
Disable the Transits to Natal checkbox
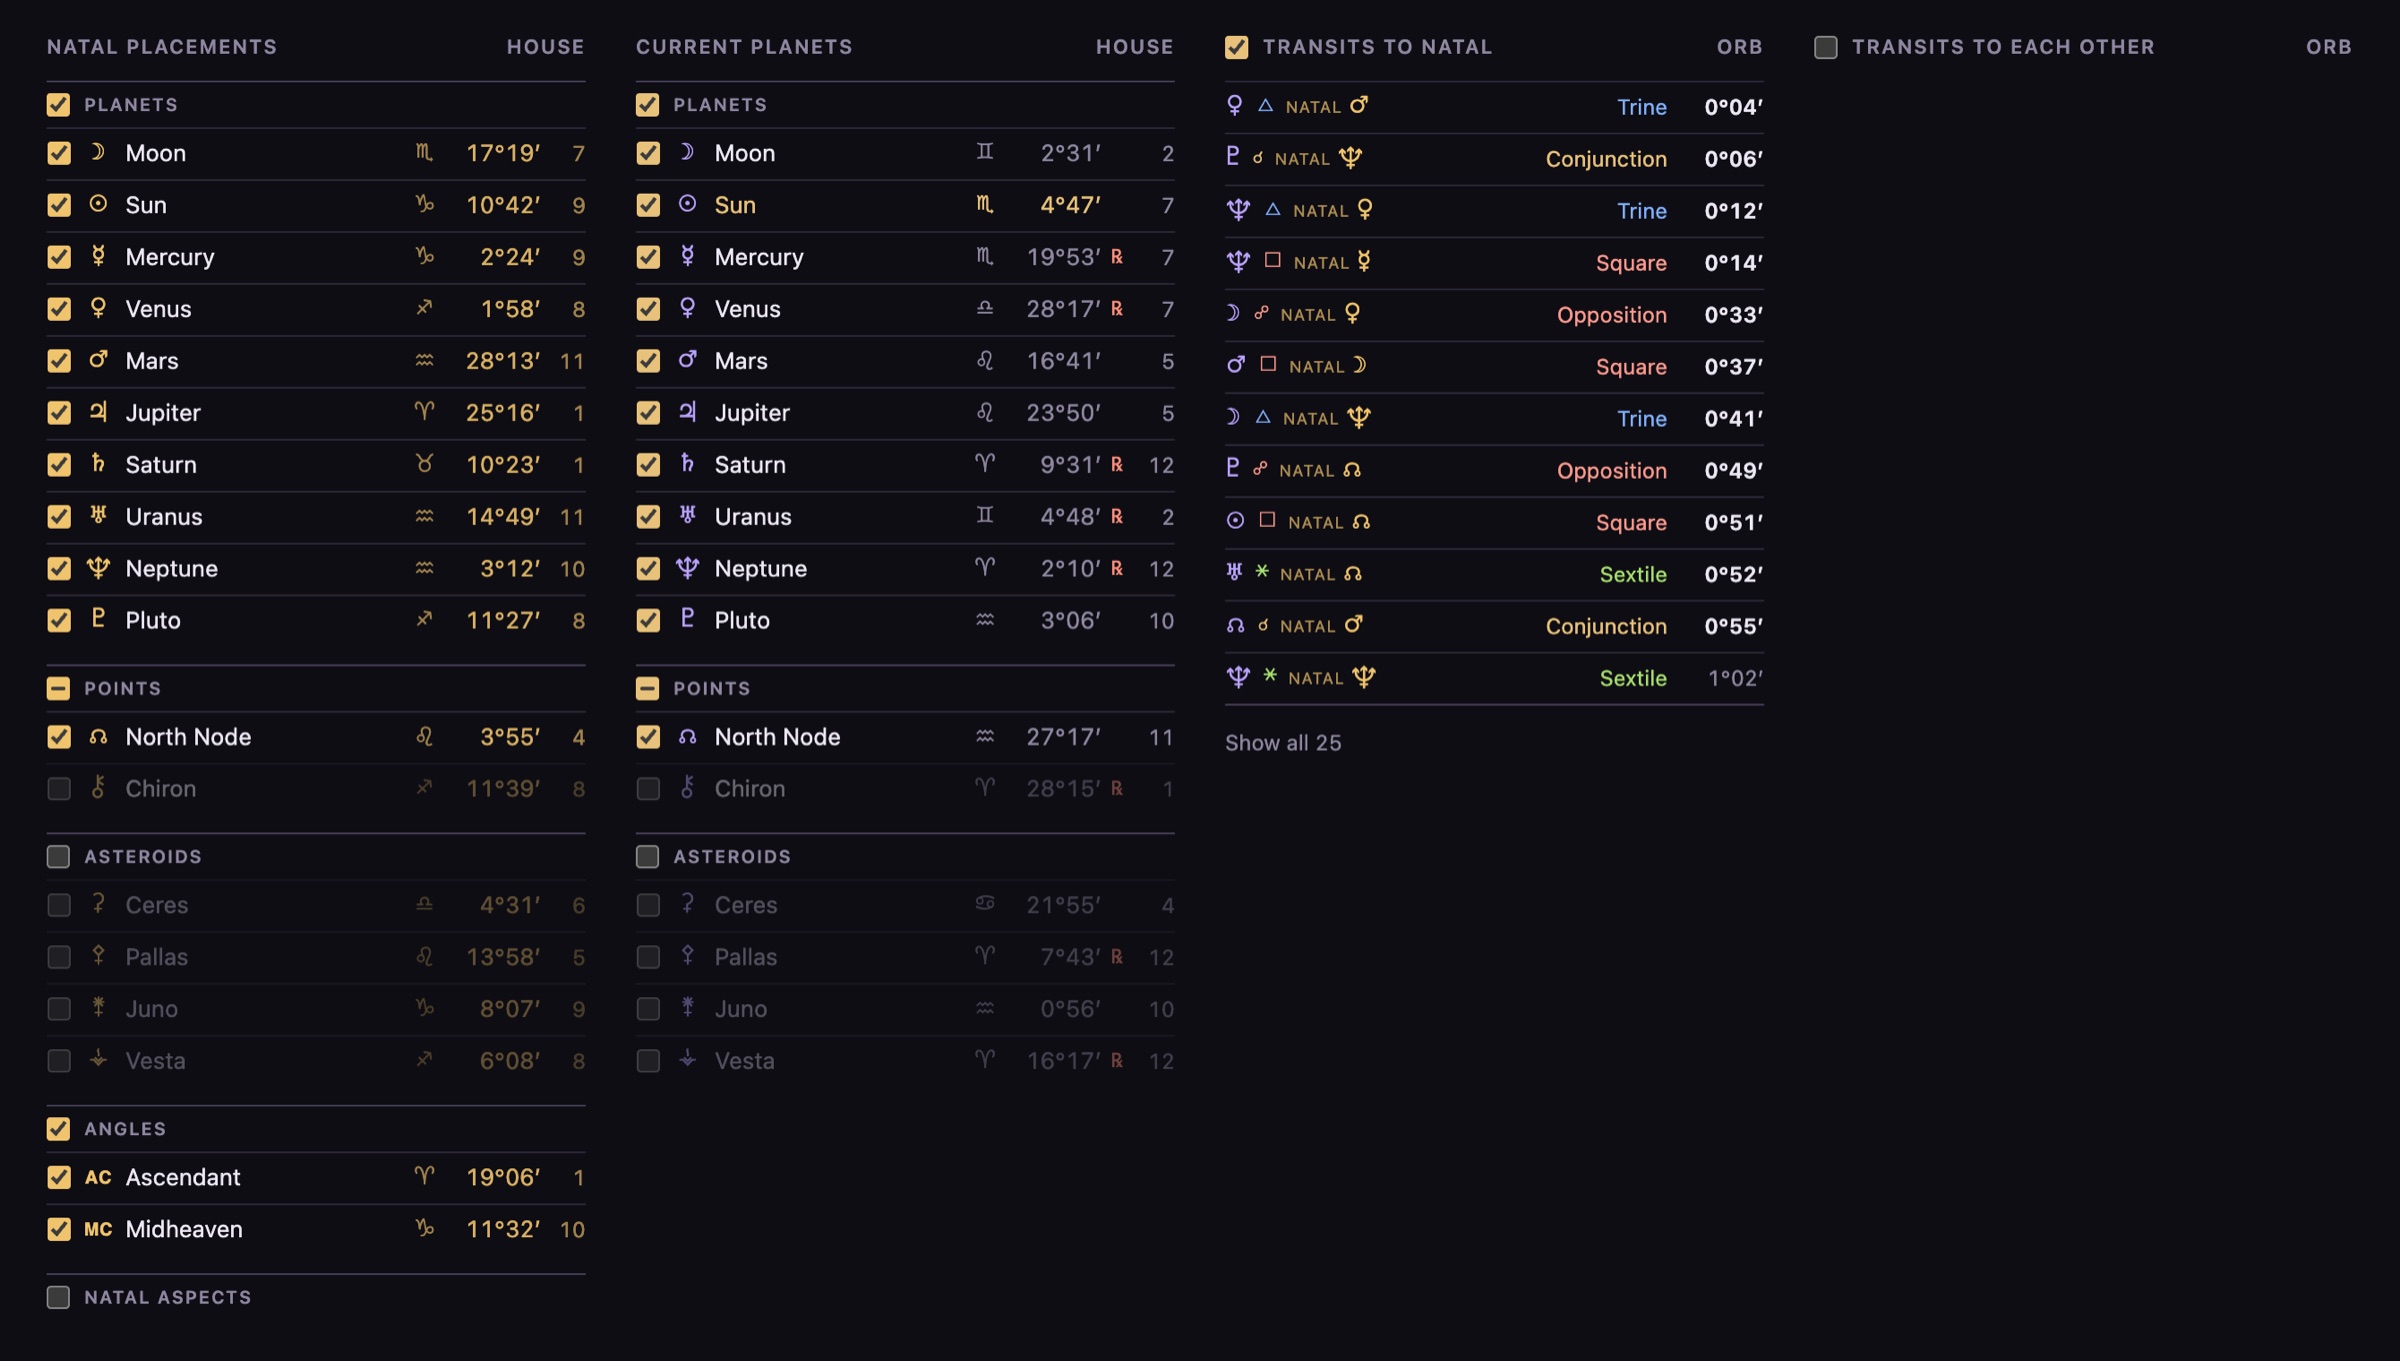(1237, 47)
